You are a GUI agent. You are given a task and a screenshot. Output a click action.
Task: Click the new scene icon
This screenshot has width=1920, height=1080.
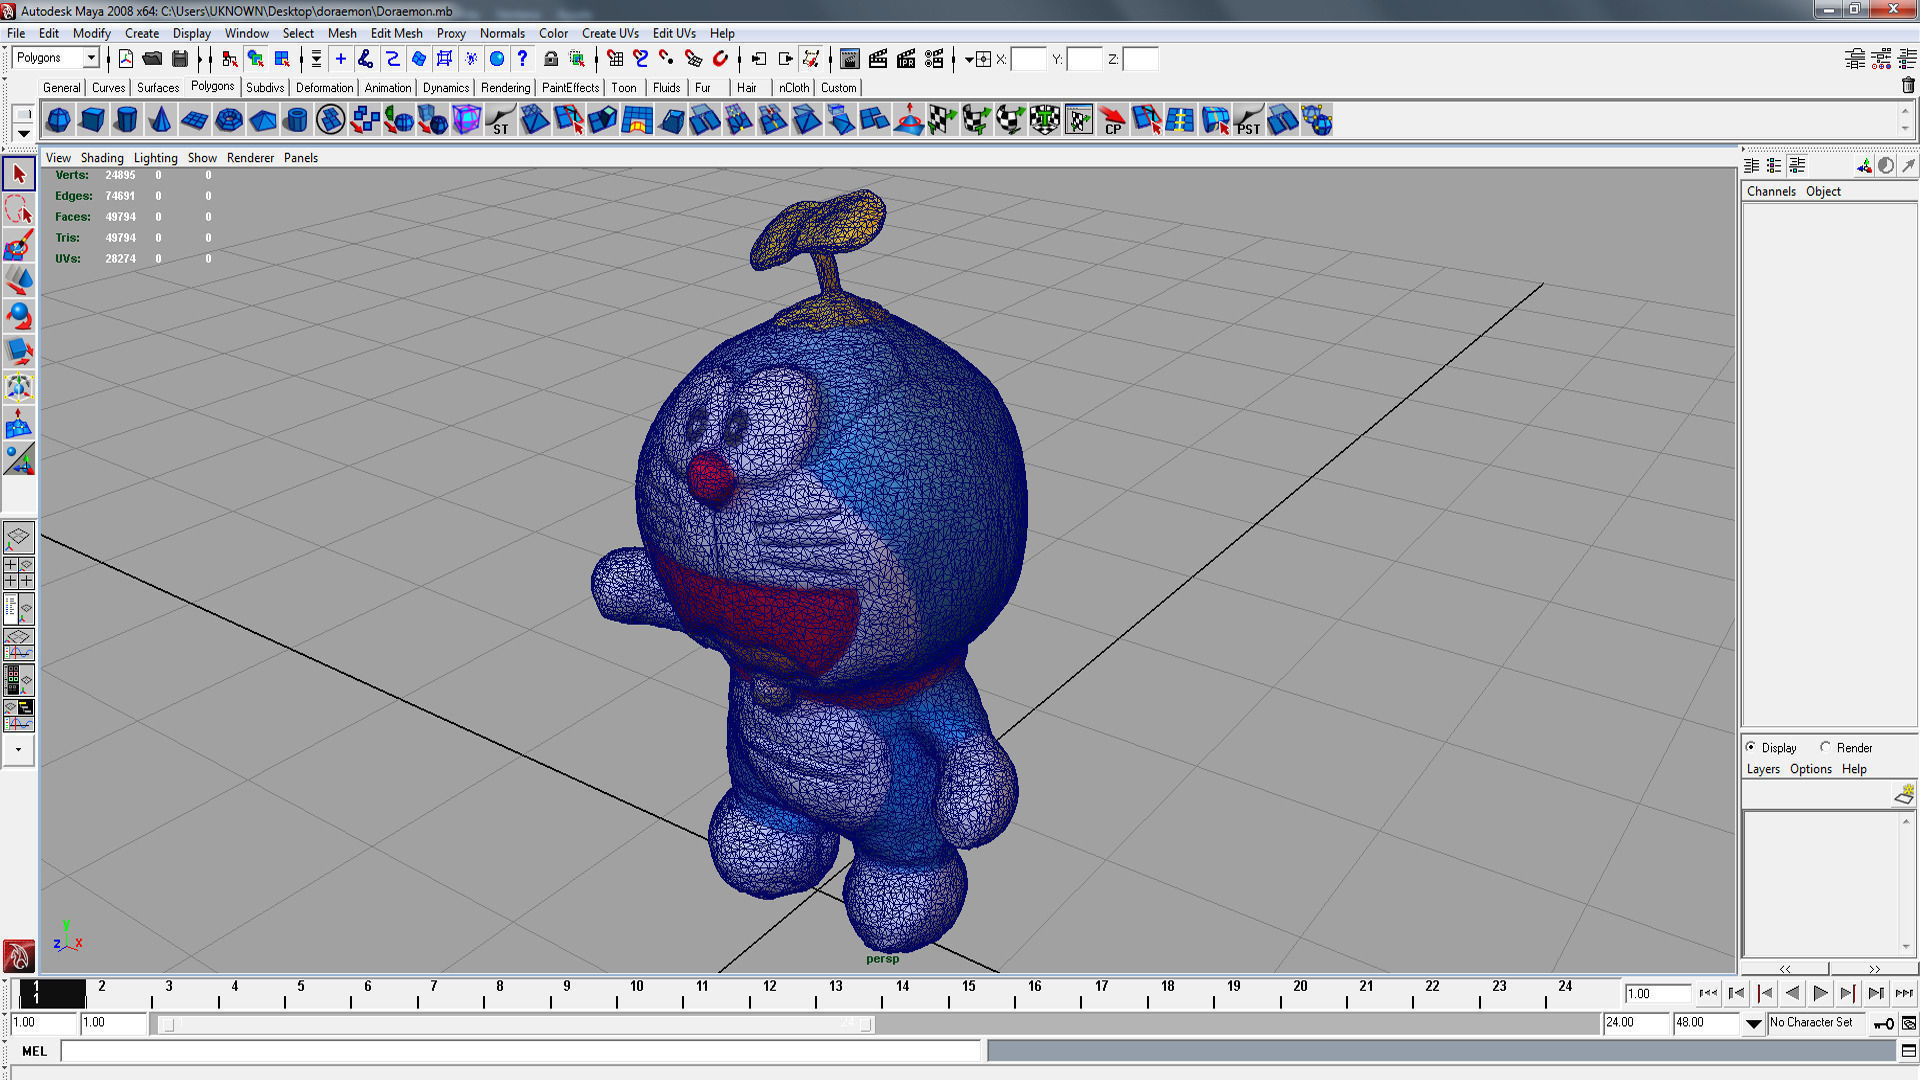point(126,59)
